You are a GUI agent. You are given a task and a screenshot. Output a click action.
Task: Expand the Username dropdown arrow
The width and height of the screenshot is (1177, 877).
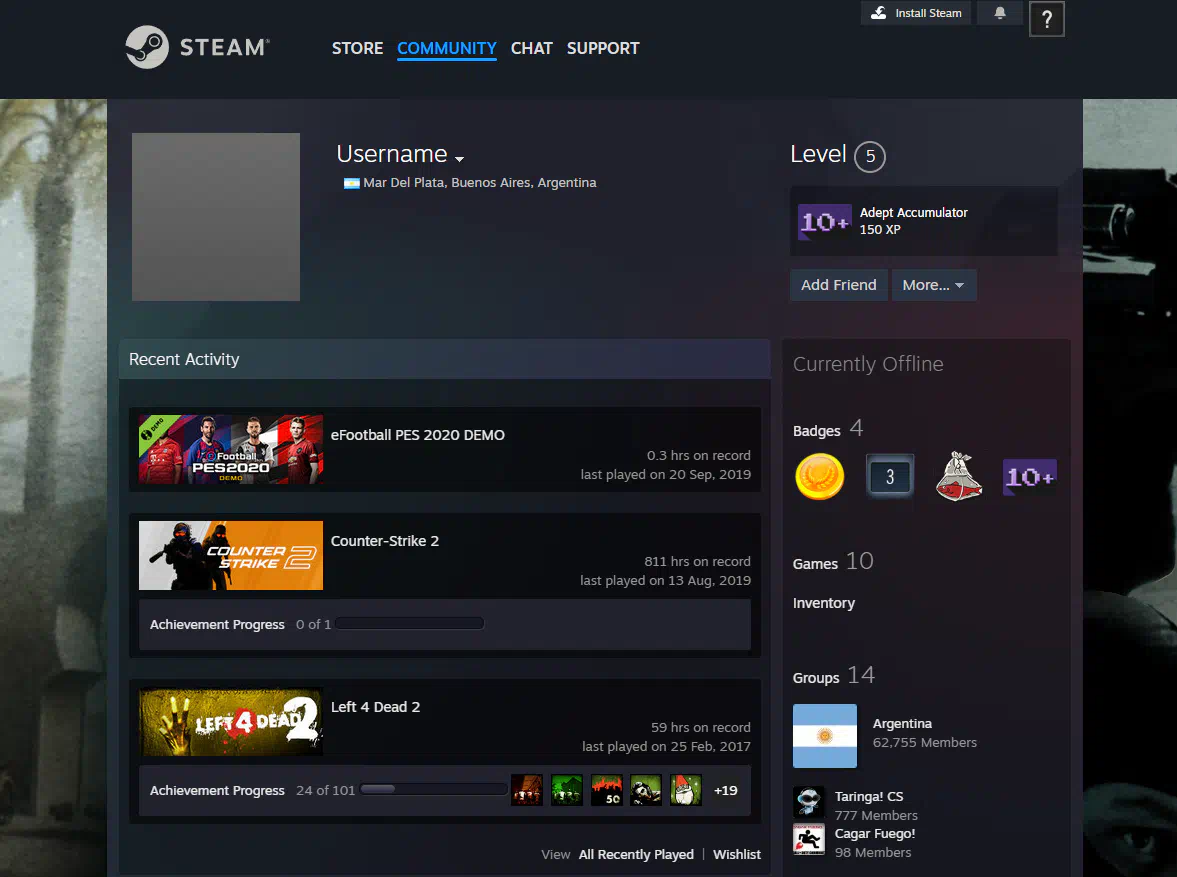click(459, 158)
